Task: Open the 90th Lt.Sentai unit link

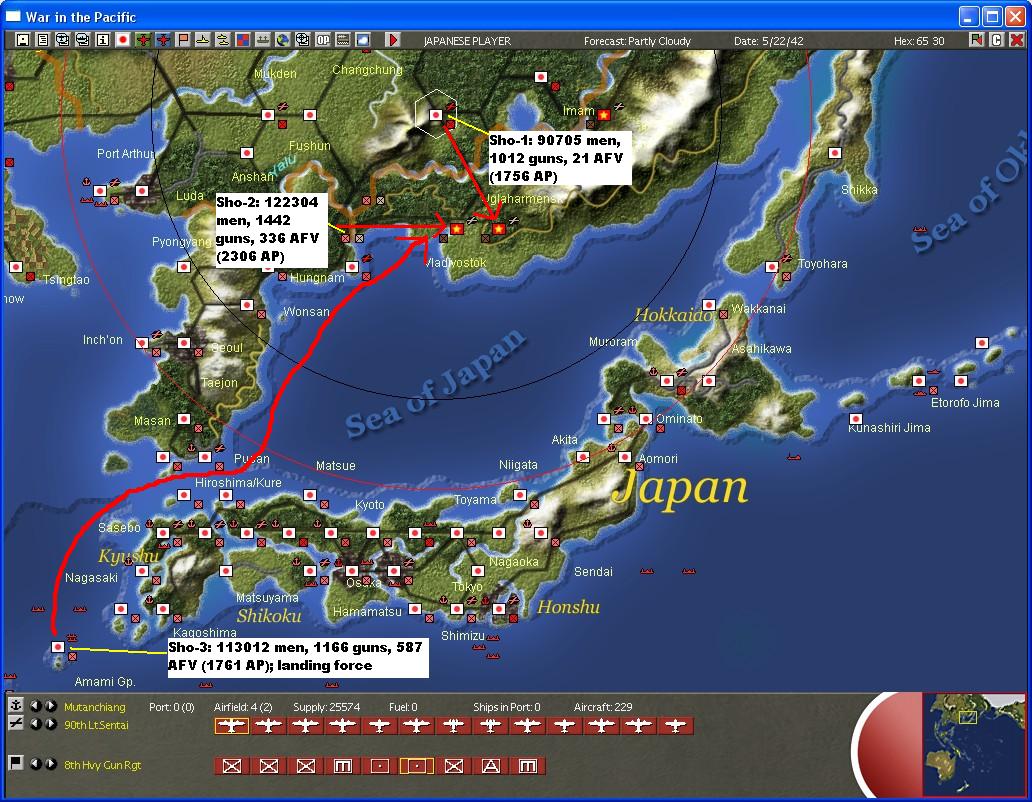Action: pyautogui.click(x=96, y=724)
